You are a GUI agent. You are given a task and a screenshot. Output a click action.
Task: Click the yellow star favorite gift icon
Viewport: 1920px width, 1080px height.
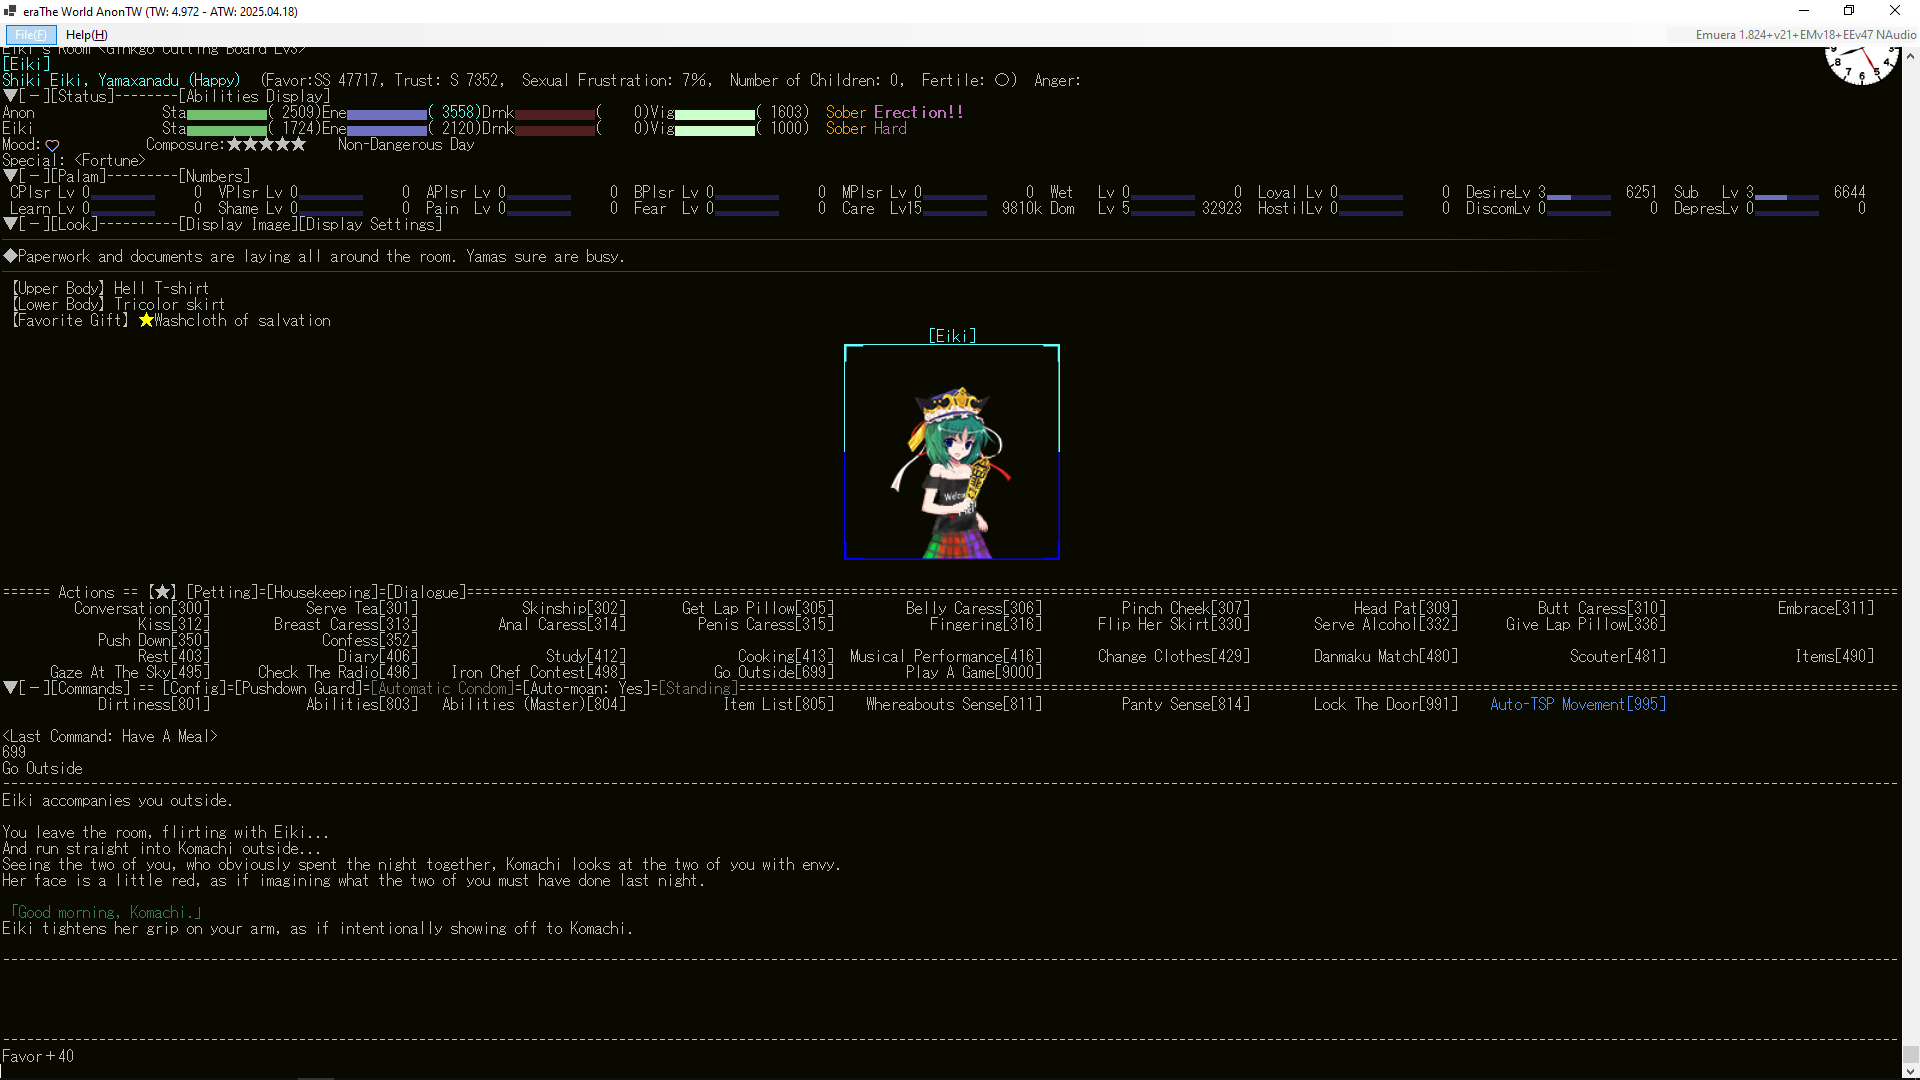click(146, 320)
